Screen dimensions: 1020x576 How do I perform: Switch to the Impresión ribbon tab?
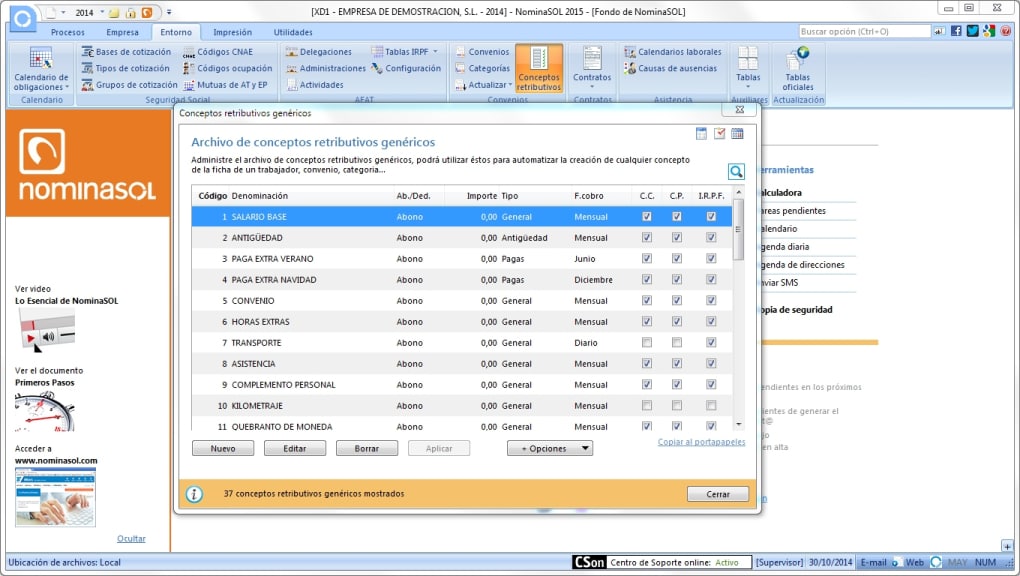[x=232, y=32]
